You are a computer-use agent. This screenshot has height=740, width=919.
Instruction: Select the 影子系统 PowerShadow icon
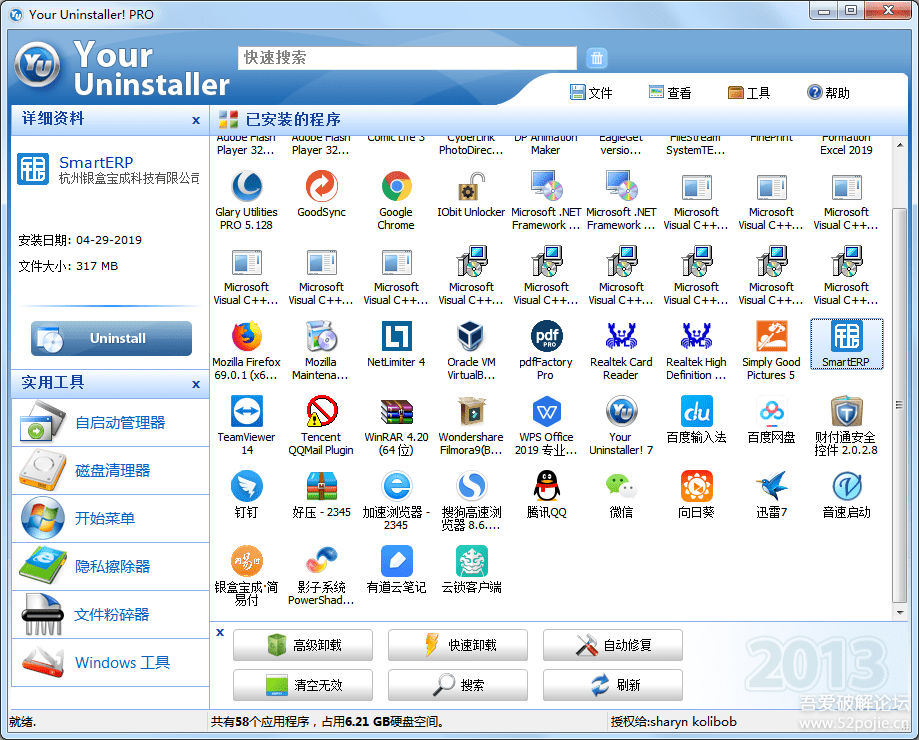coord(321,561)
